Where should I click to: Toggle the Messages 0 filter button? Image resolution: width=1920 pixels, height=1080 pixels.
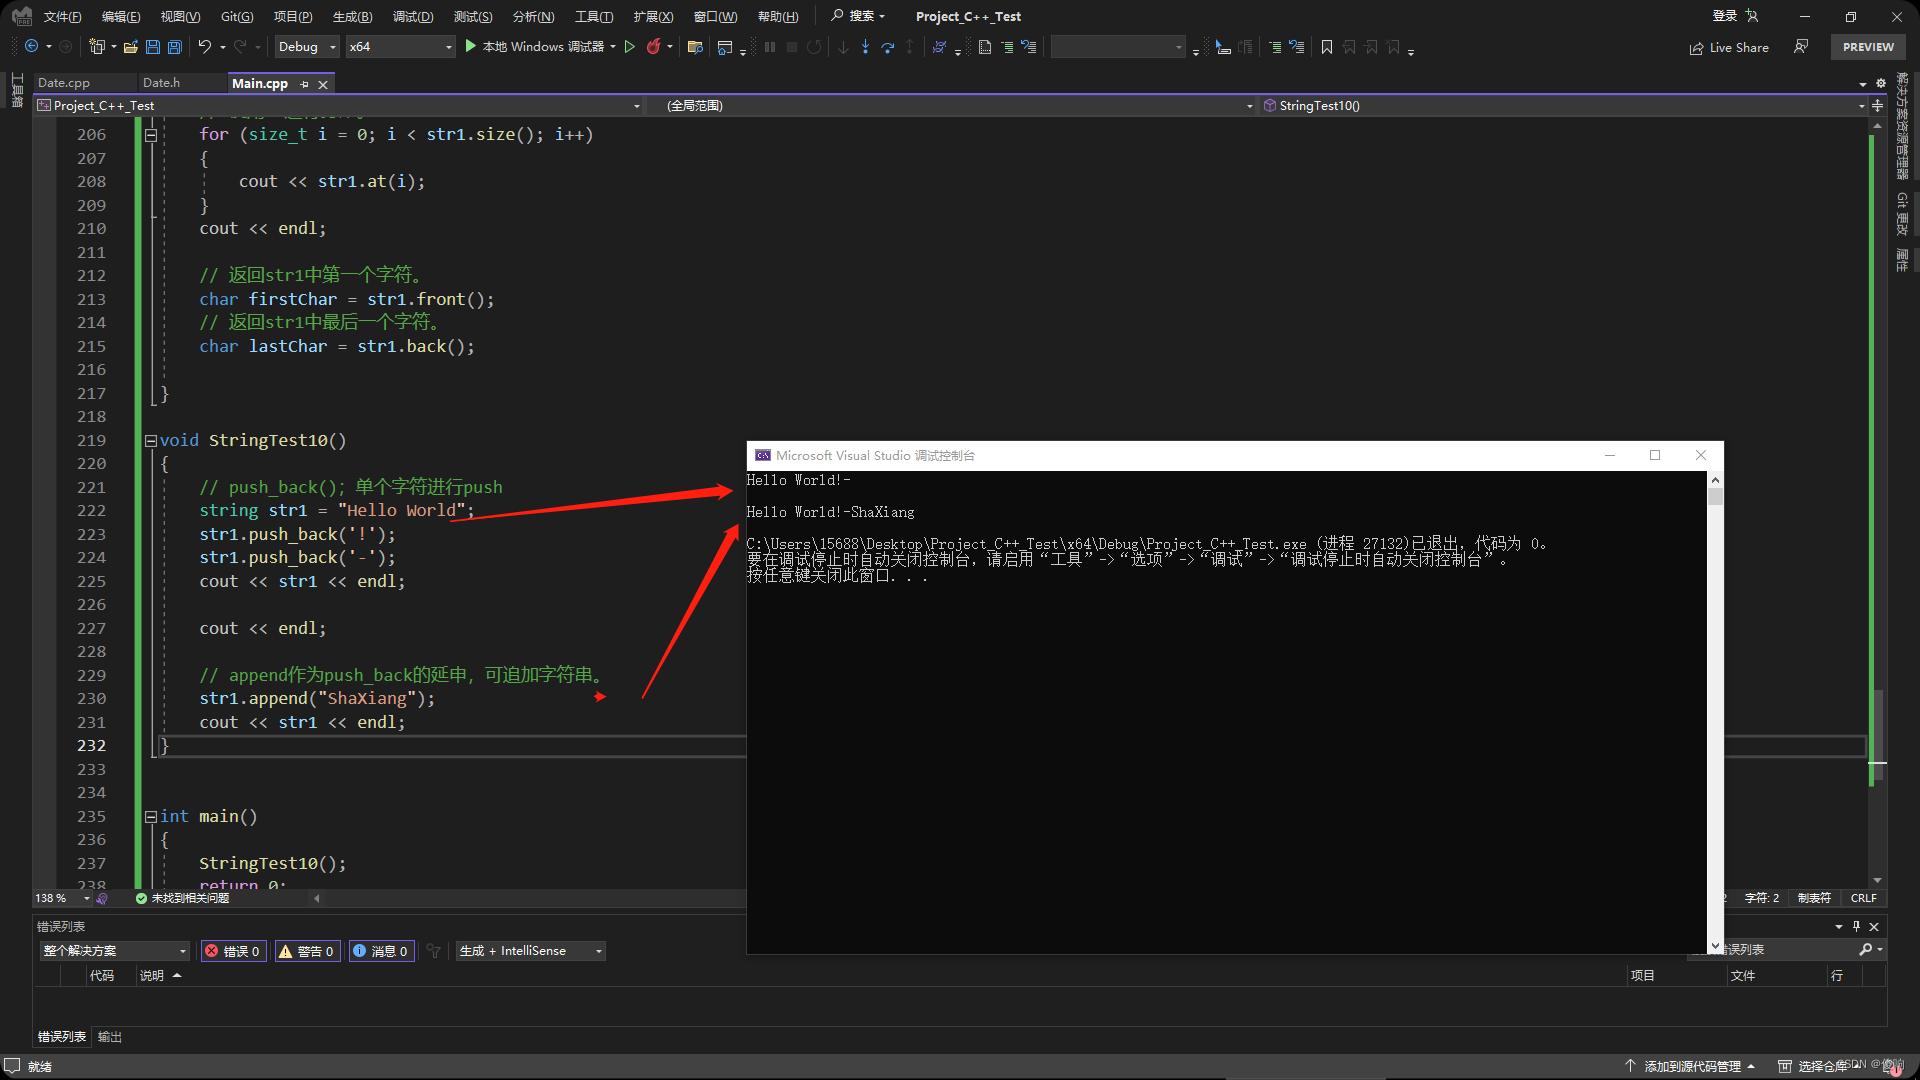381,951
